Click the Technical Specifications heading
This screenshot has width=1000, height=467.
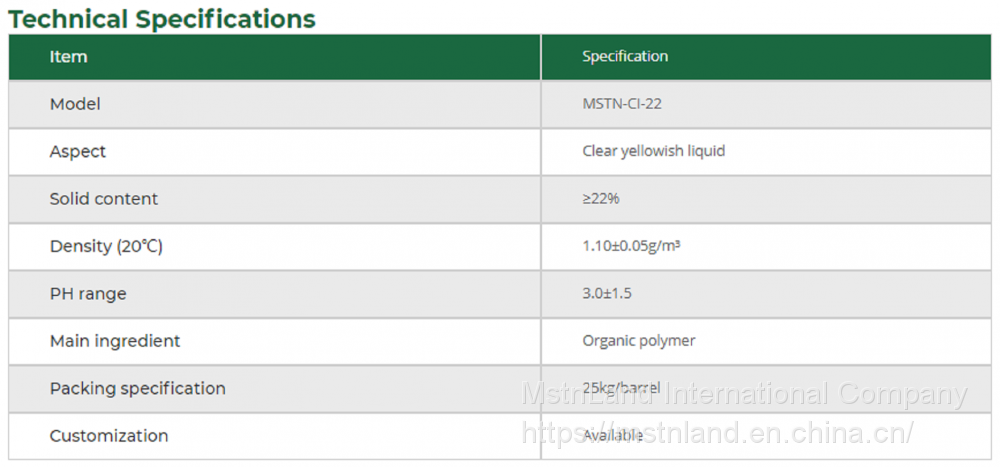point(162,18)
